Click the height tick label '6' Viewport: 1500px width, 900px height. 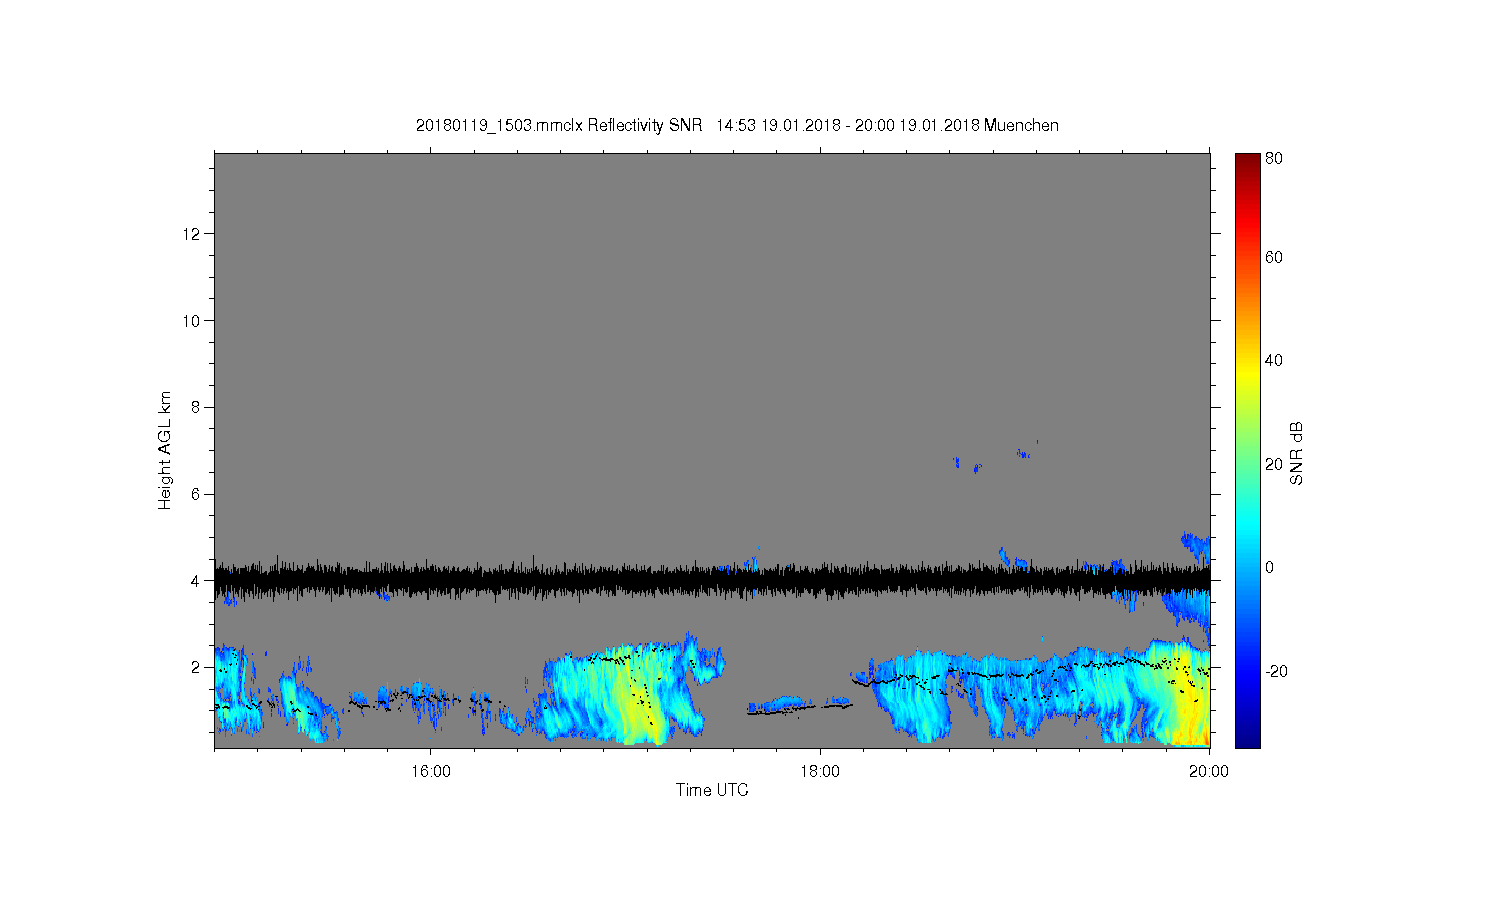pos(197,494)
